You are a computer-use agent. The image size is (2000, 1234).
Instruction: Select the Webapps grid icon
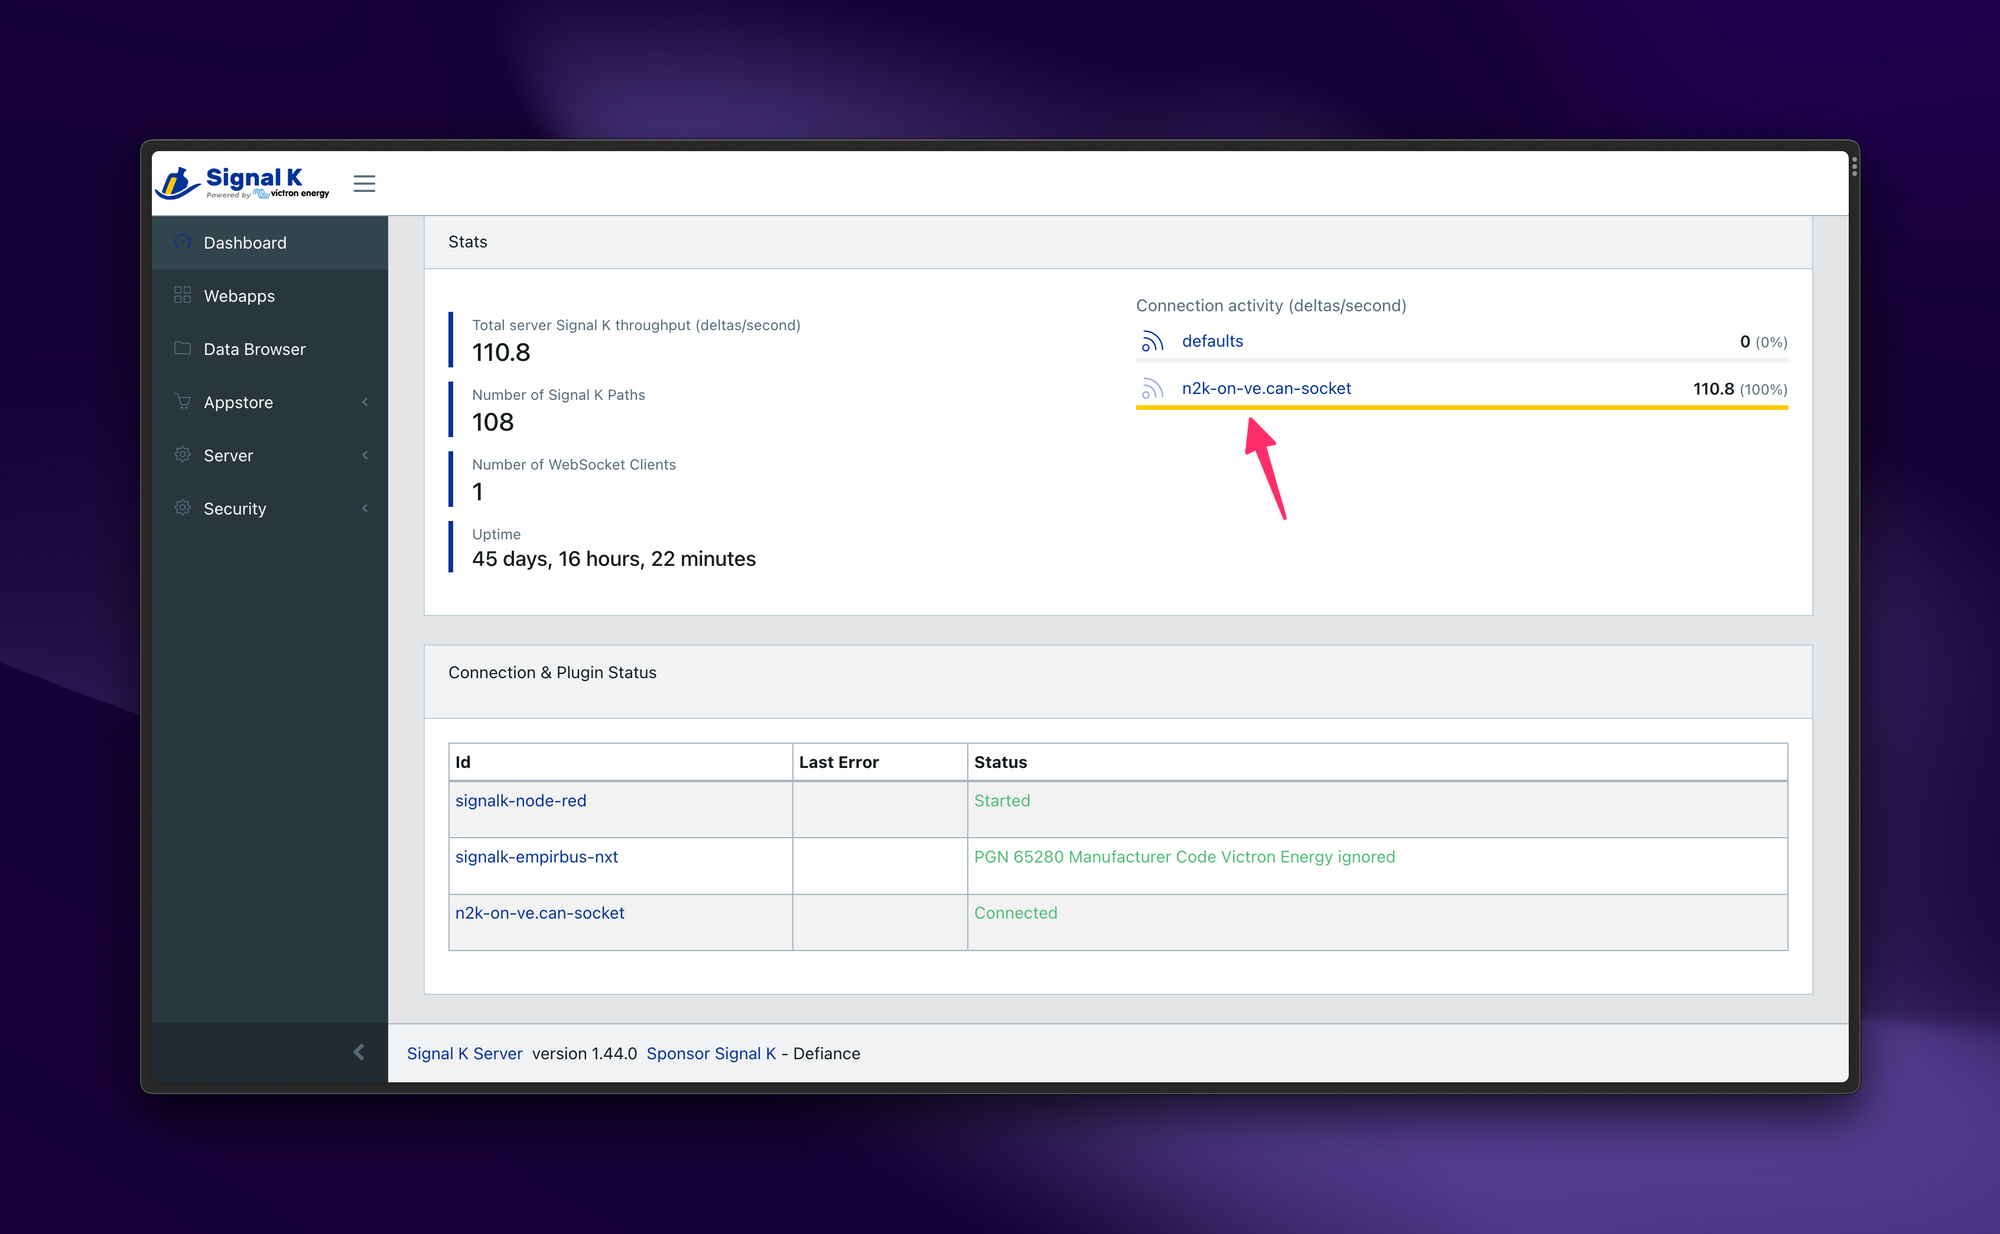[181, 296]
